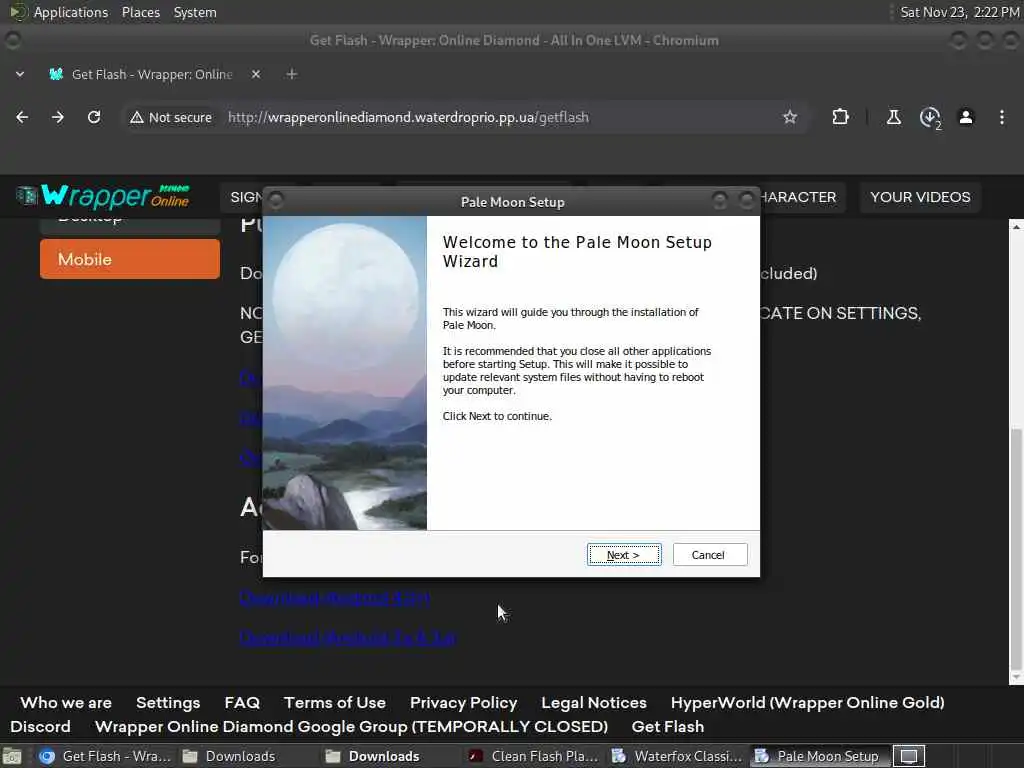This screenshot has width=1024, height=768.
Task: Bookmark this page with the star icon
Action: click(790, 117)
